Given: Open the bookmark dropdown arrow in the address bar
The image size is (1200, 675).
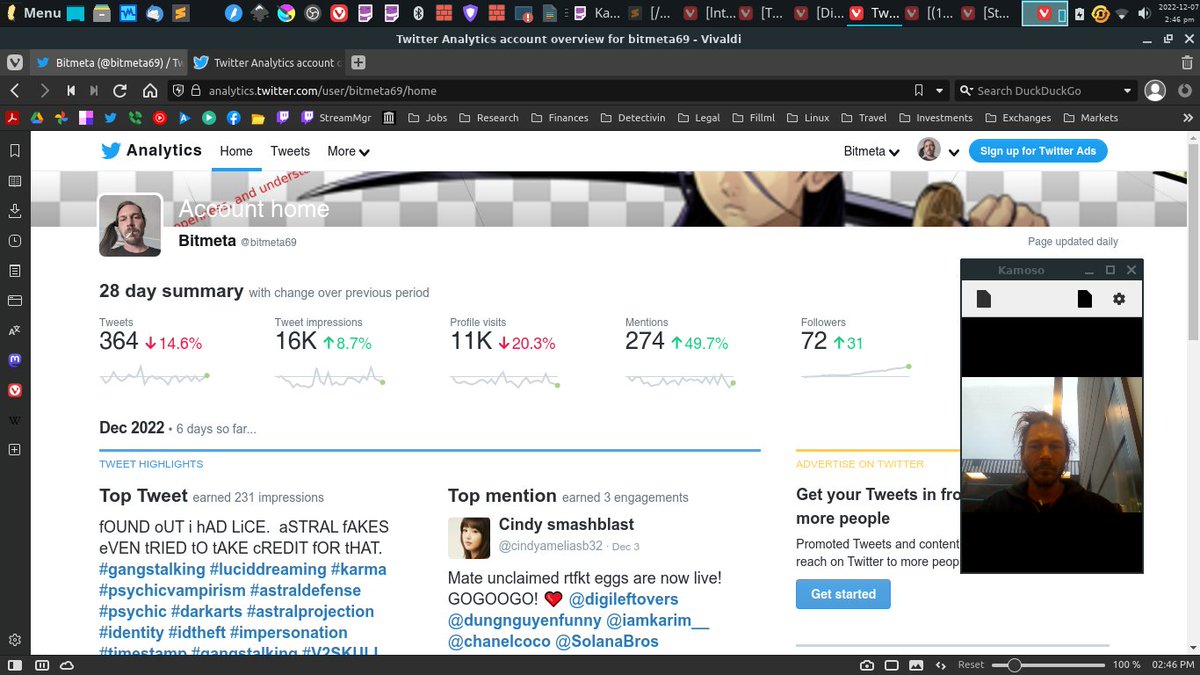Looking at the screenshot, I should pyautogui.click(x=941, y=90).
